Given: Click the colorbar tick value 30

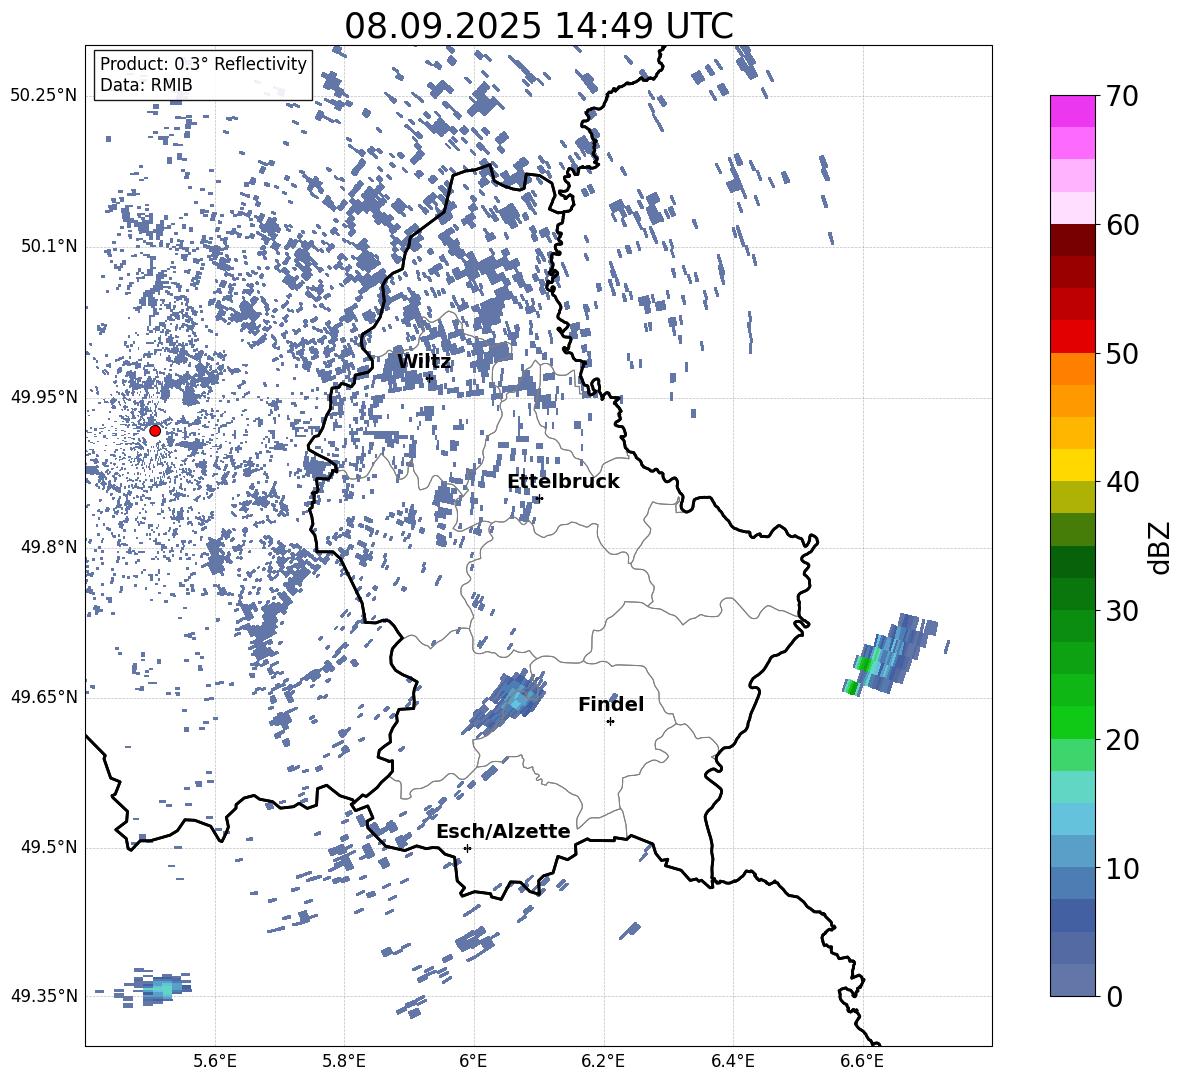Looking at the screenshot, I should click(x=1122, y=610).
